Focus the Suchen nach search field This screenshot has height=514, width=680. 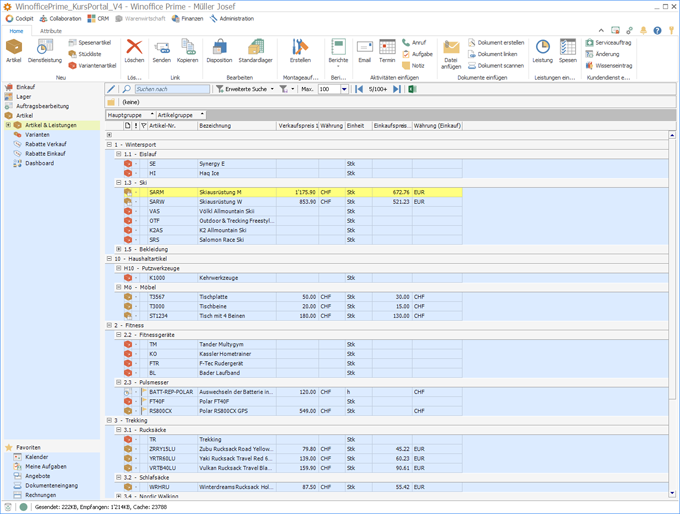click(x=172, y=89)
